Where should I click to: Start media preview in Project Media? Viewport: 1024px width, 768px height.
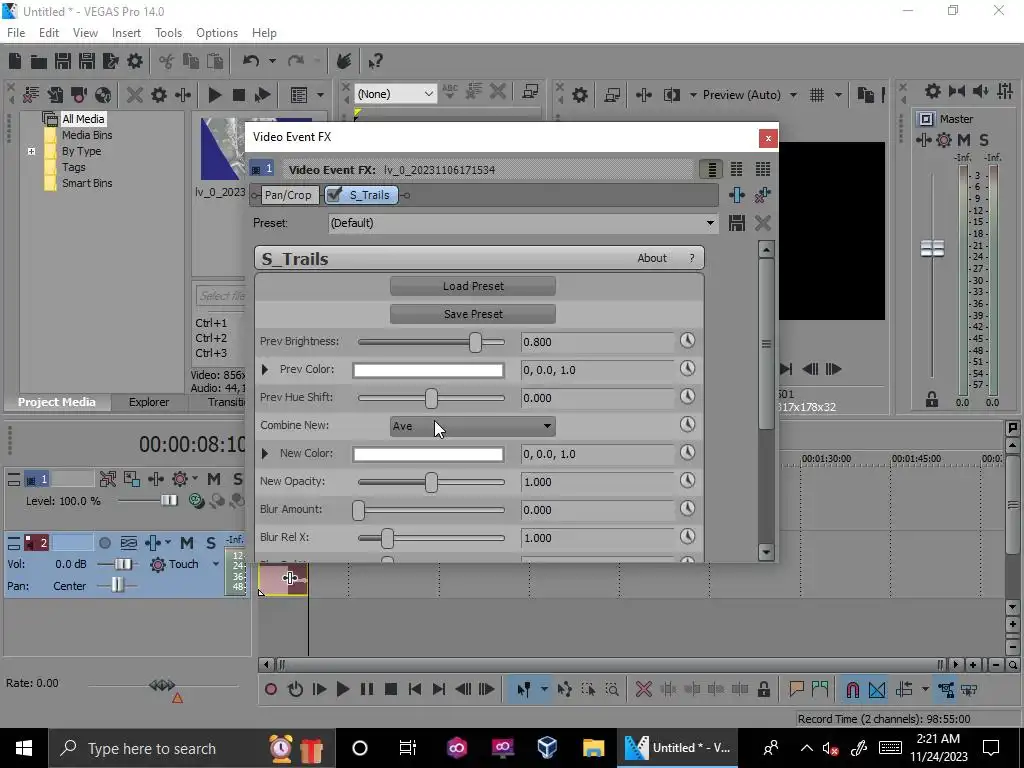214,95
